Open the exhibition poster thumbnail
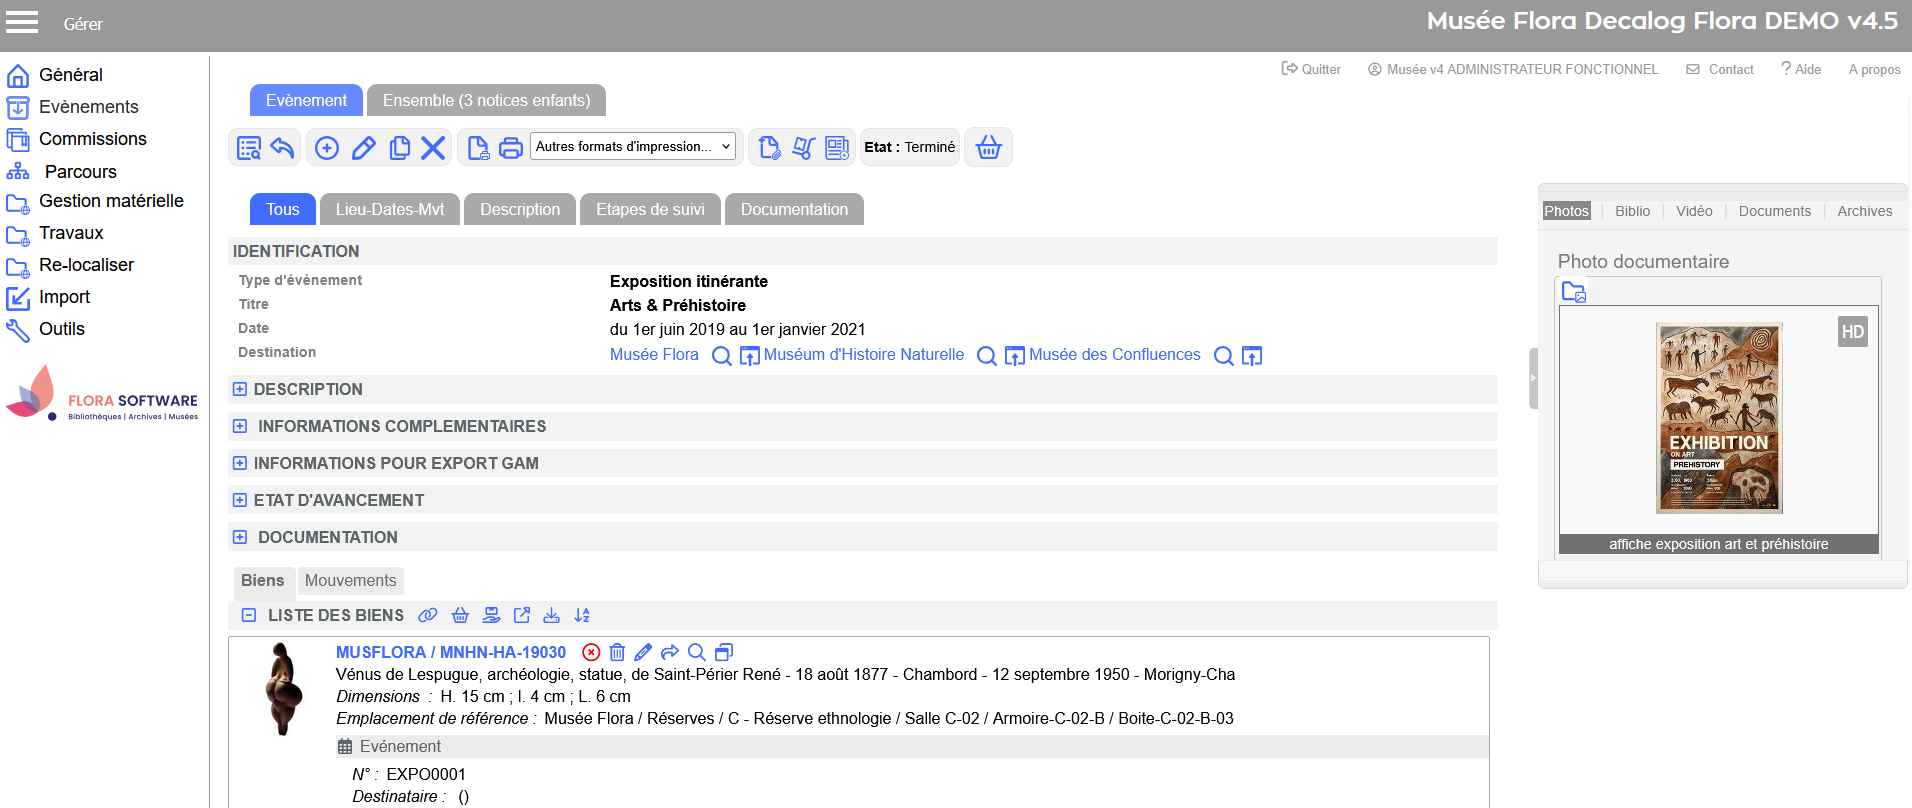The image size is (1912, 808). click(1718, 418)
